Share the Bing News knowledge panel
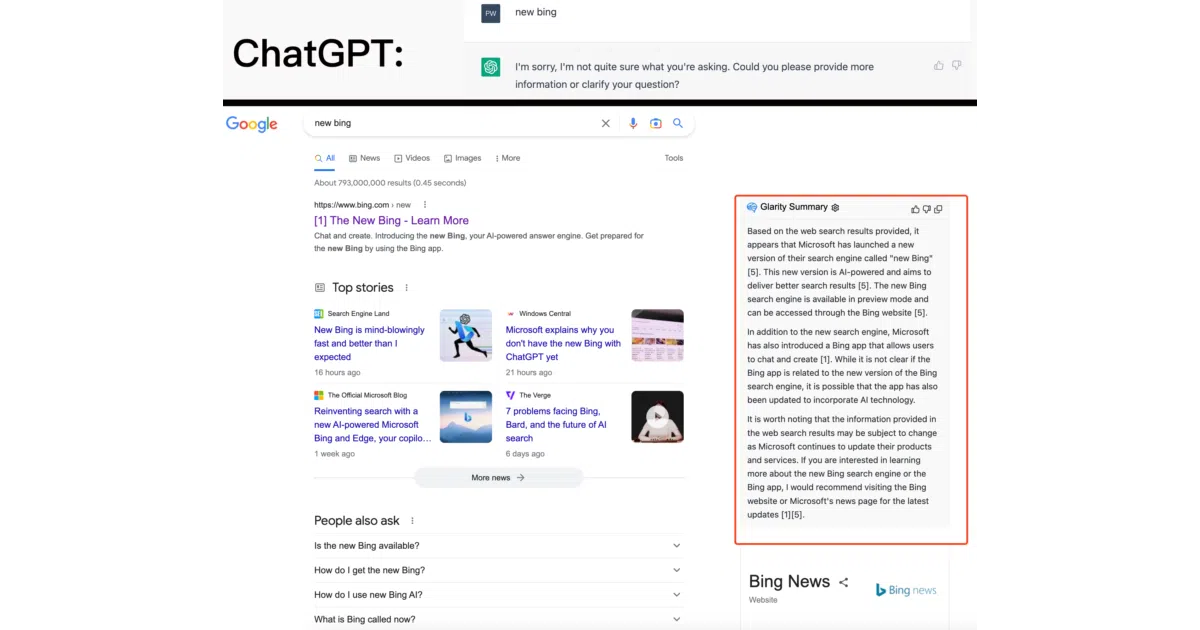The height and width of the screenshot is (630, 1200). [843, 582]
